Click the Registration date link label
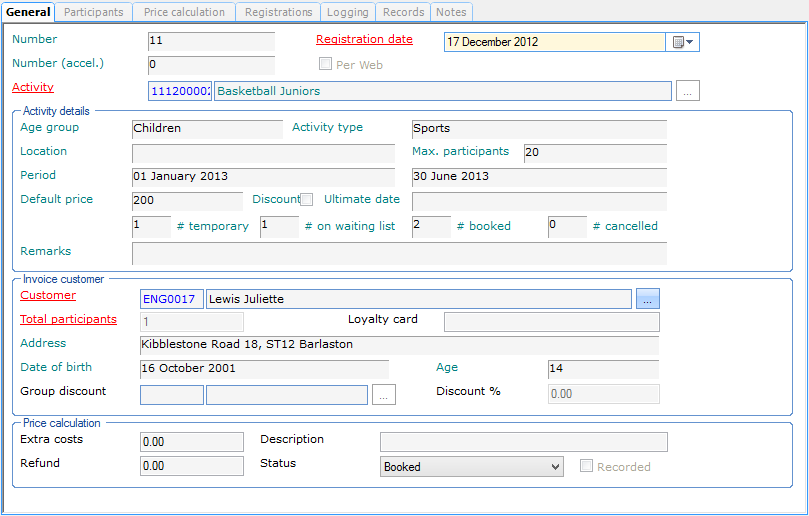 click(364, 40)
